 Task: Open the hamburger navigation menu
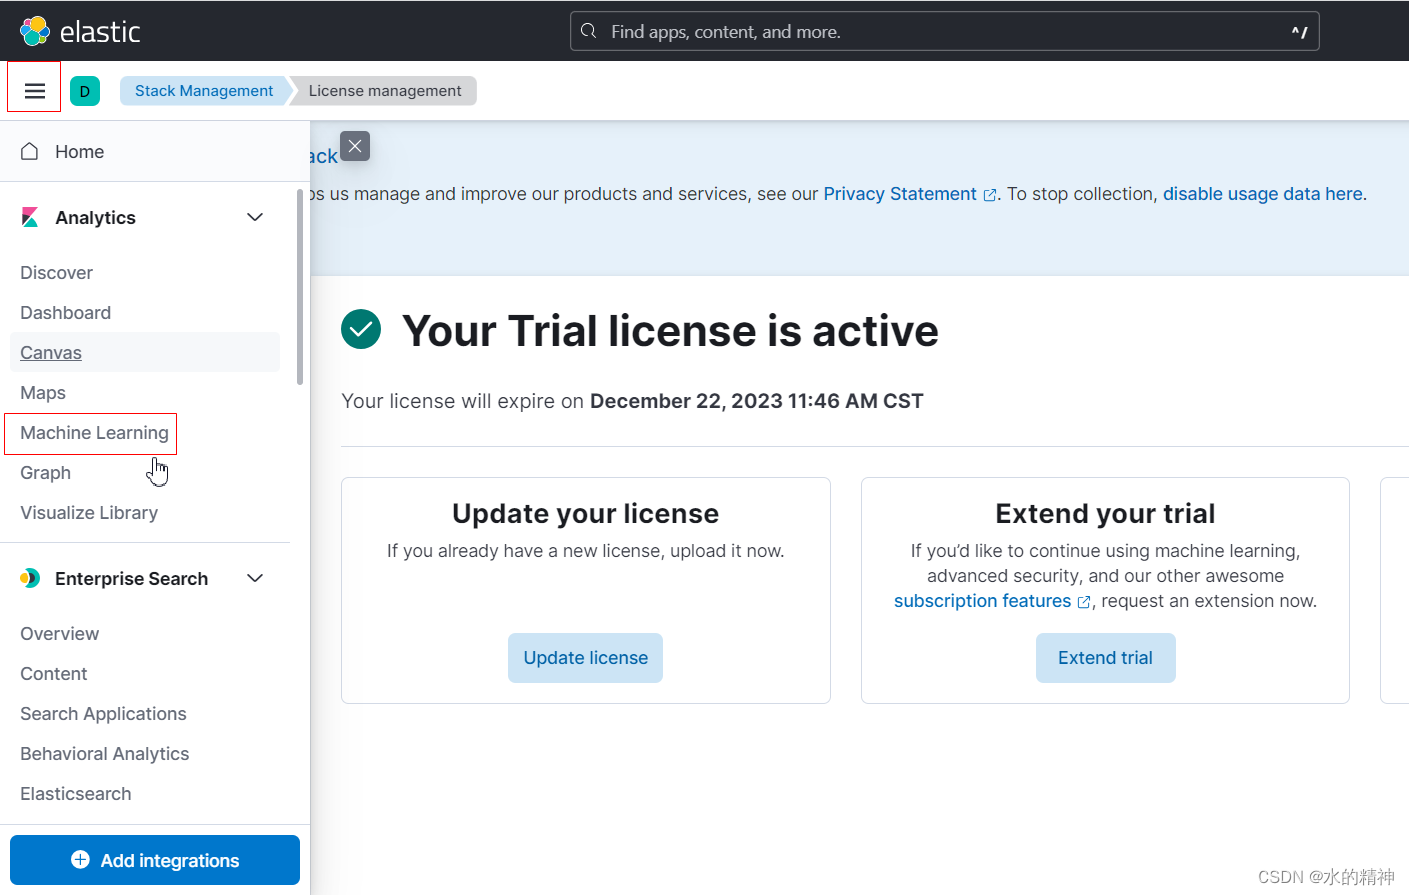tap(34, 89)
